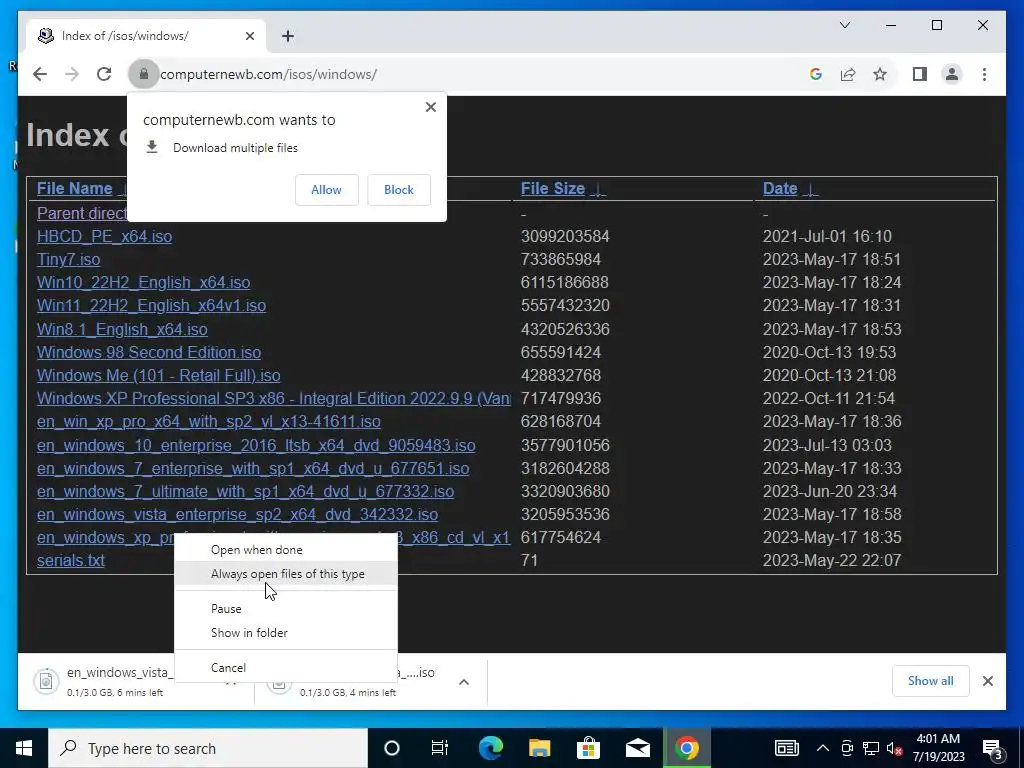Choose Open when done in context menu
1024x768 pixels.
coord(286,550)
